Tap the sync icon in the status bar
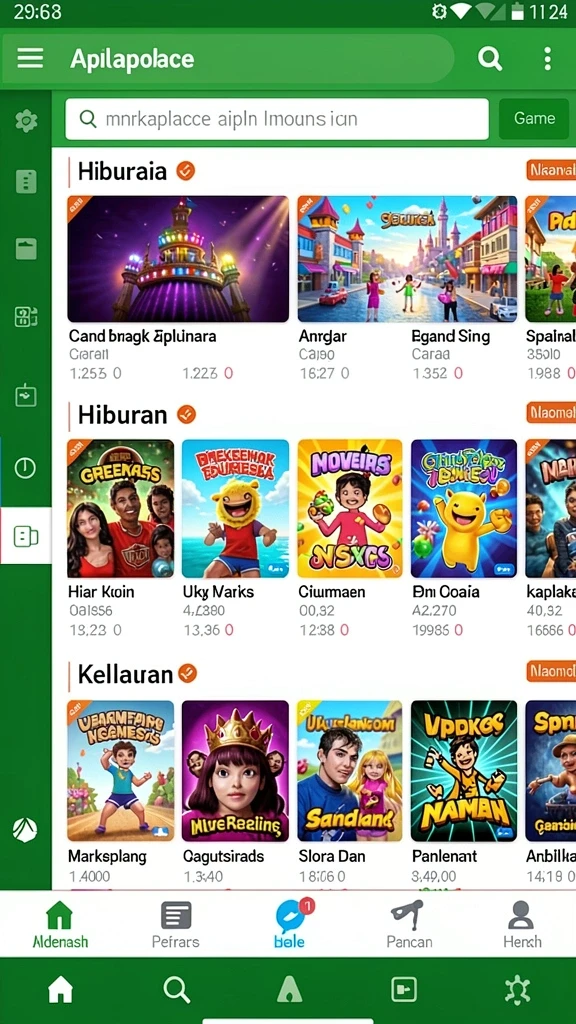576x1024 pixels. coord(438,12)
